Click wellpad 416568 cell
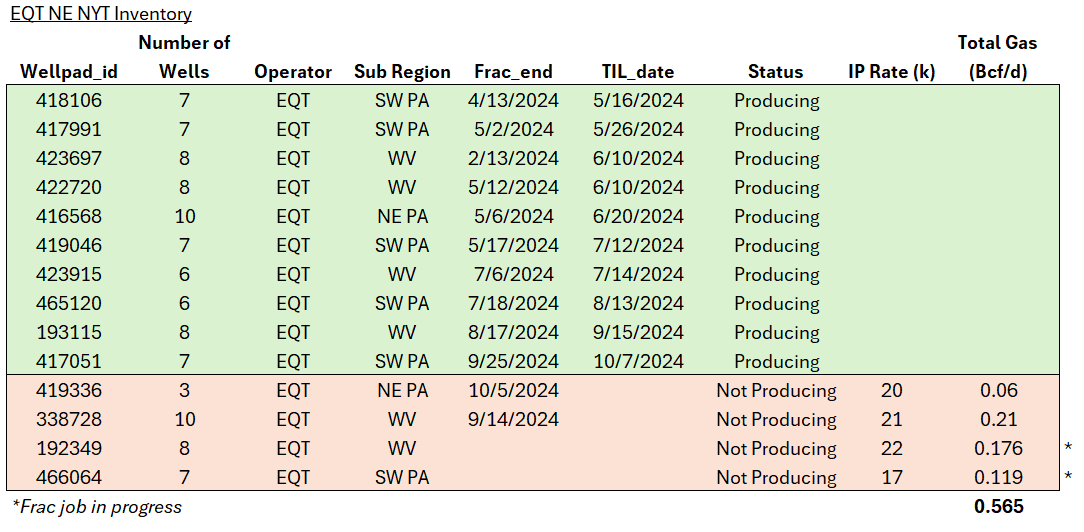Viewport: 1084px width, 532px height. (x=68, y=217)
